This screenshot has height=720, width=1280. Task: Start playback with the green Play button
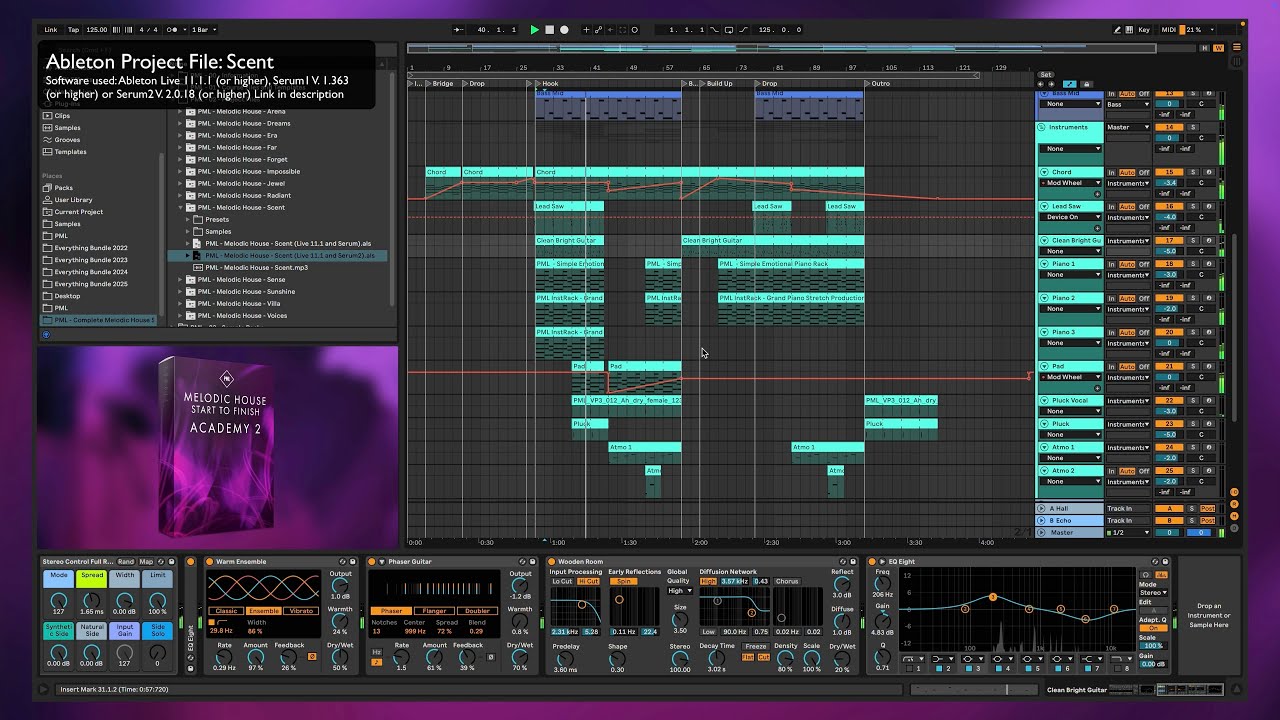tap(535, 30)
